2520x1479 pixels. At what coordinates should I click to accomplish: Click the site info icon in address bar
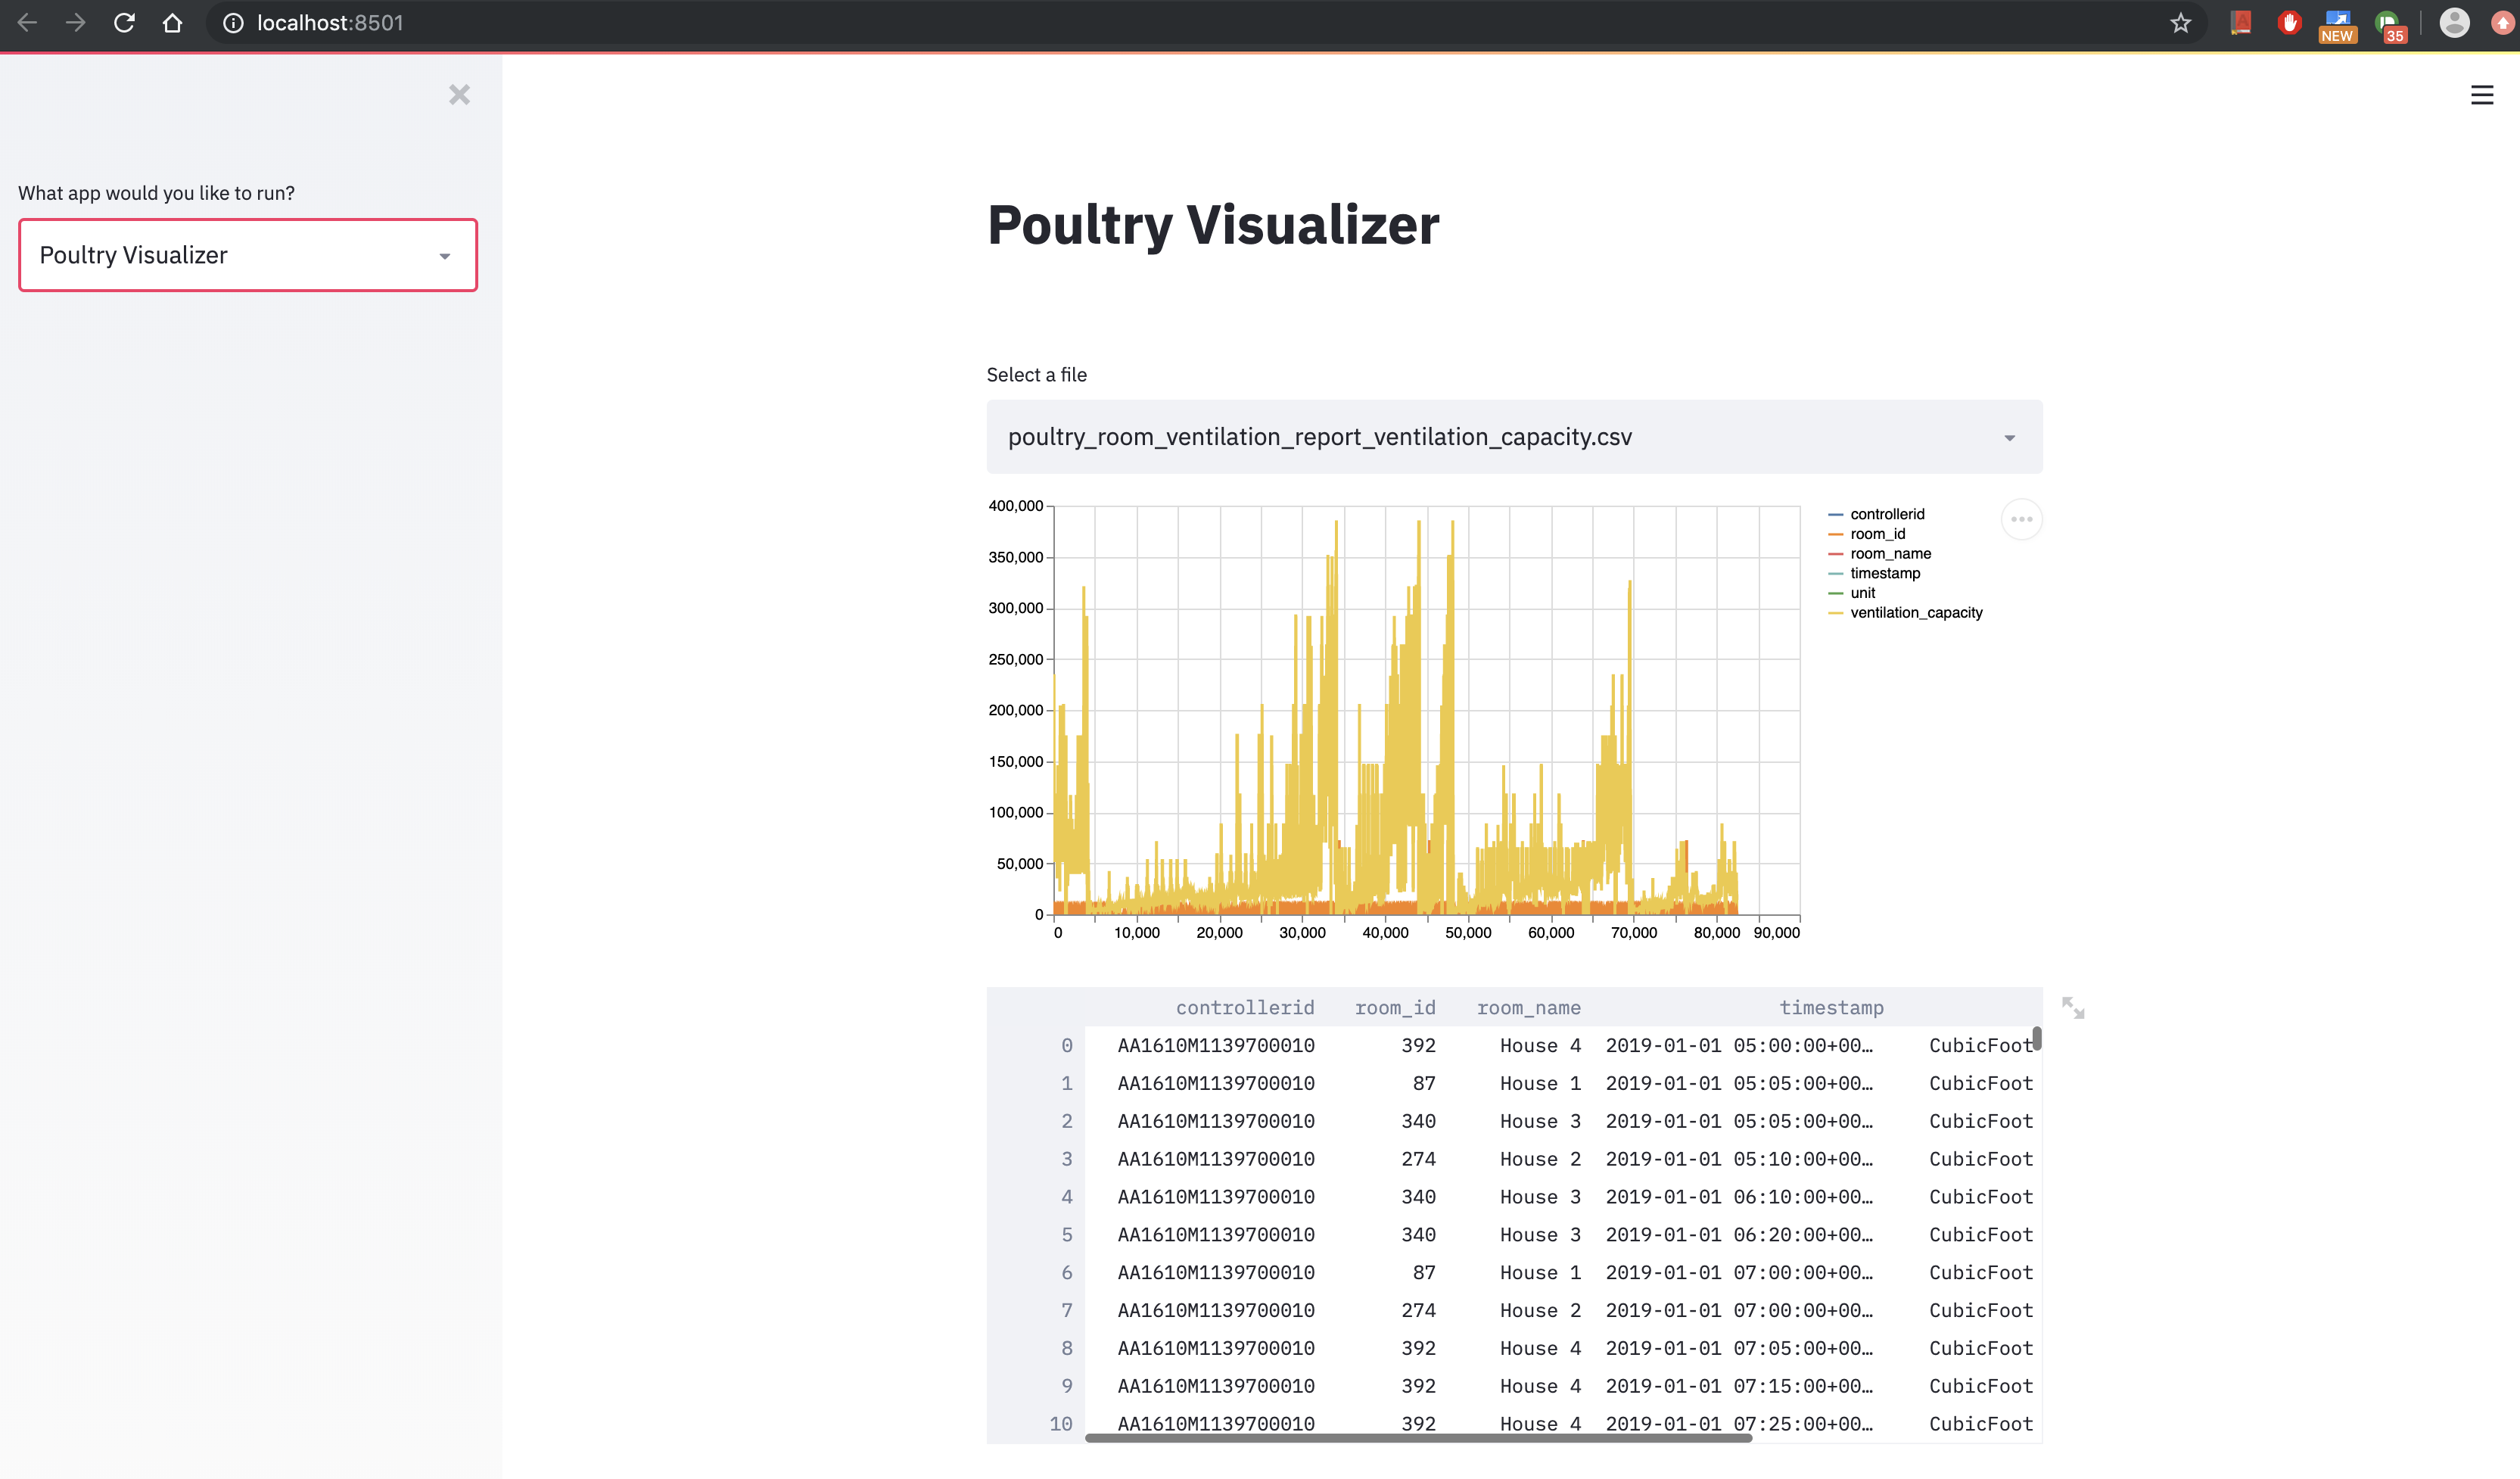[x=233, y=23]
